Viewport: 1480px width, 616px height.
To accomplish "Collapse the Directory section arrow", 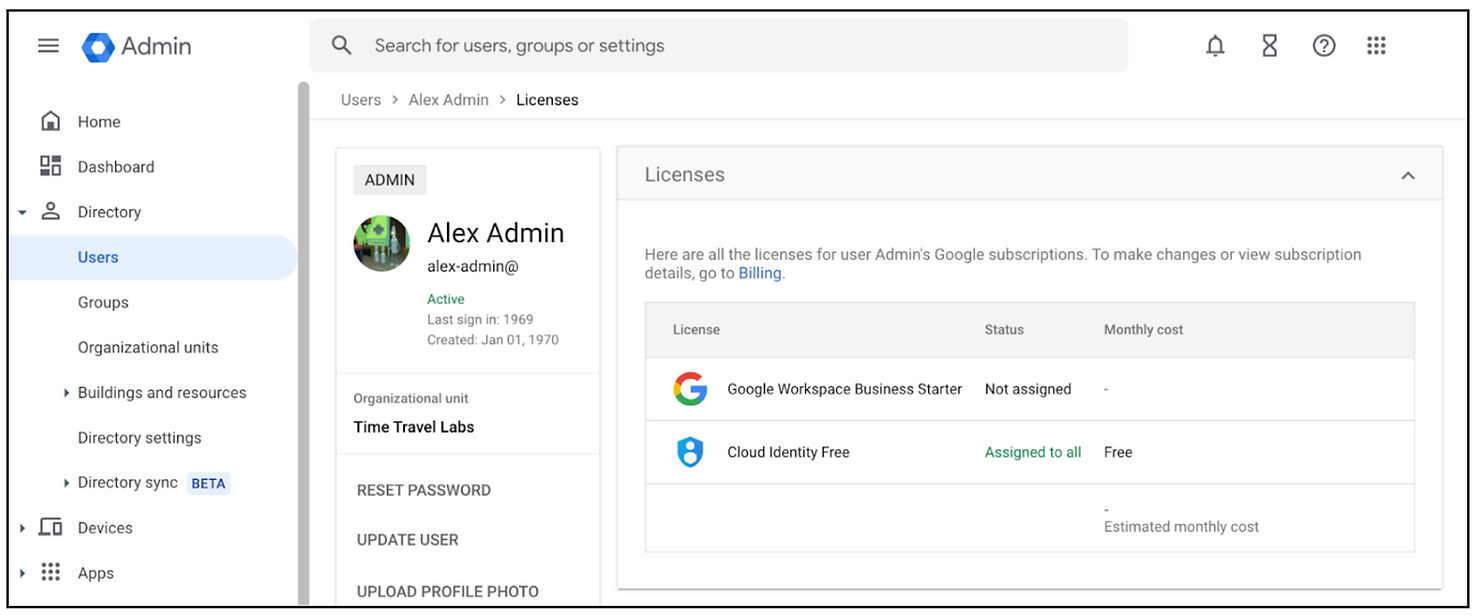I will click(22, 212).
